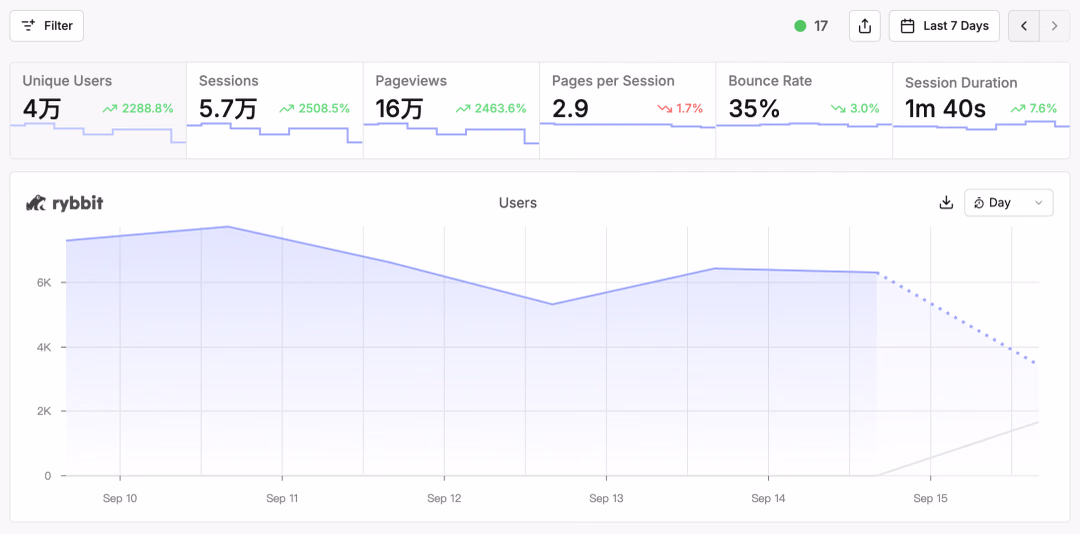Go to the next time period

click(1055, 26)
